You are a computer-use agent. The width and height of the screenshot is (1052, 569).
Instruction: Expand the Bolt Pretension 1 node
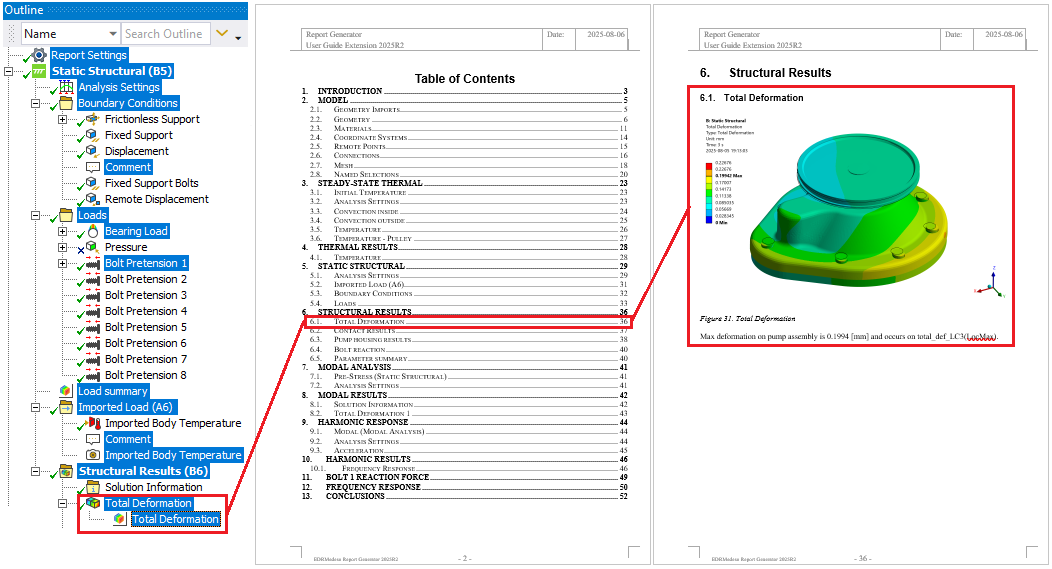(x=62, y=264)
